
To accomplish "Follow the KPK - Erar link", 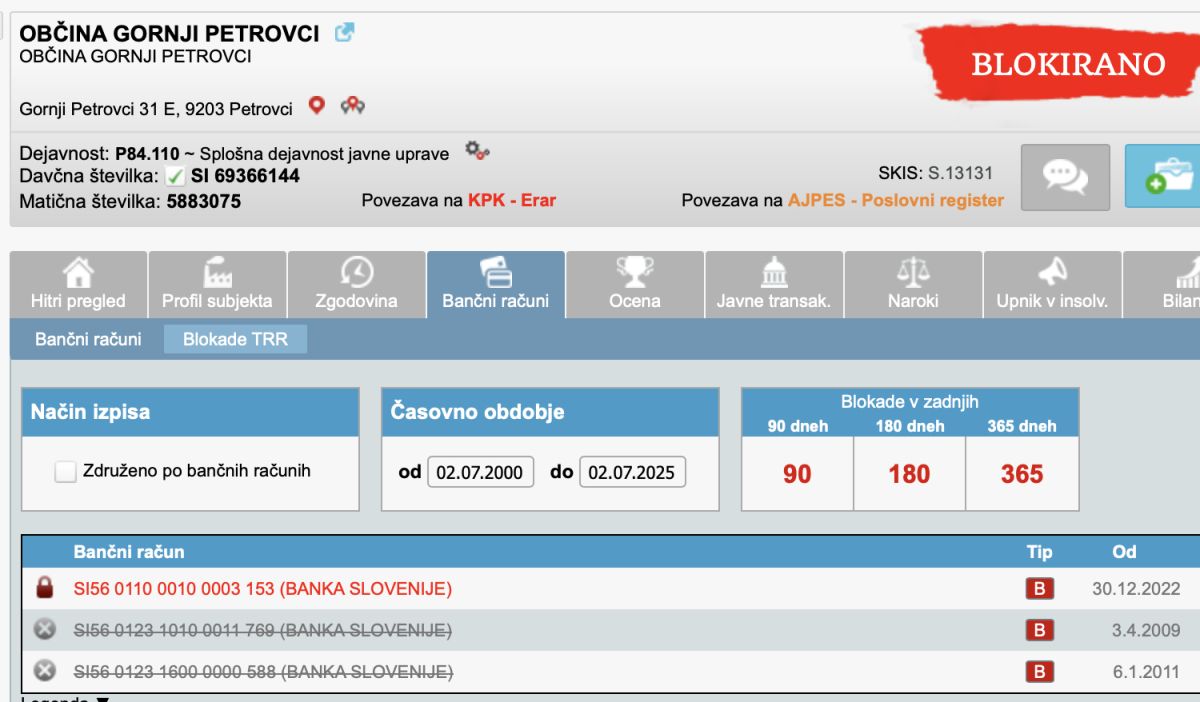I will coord(512,200).
